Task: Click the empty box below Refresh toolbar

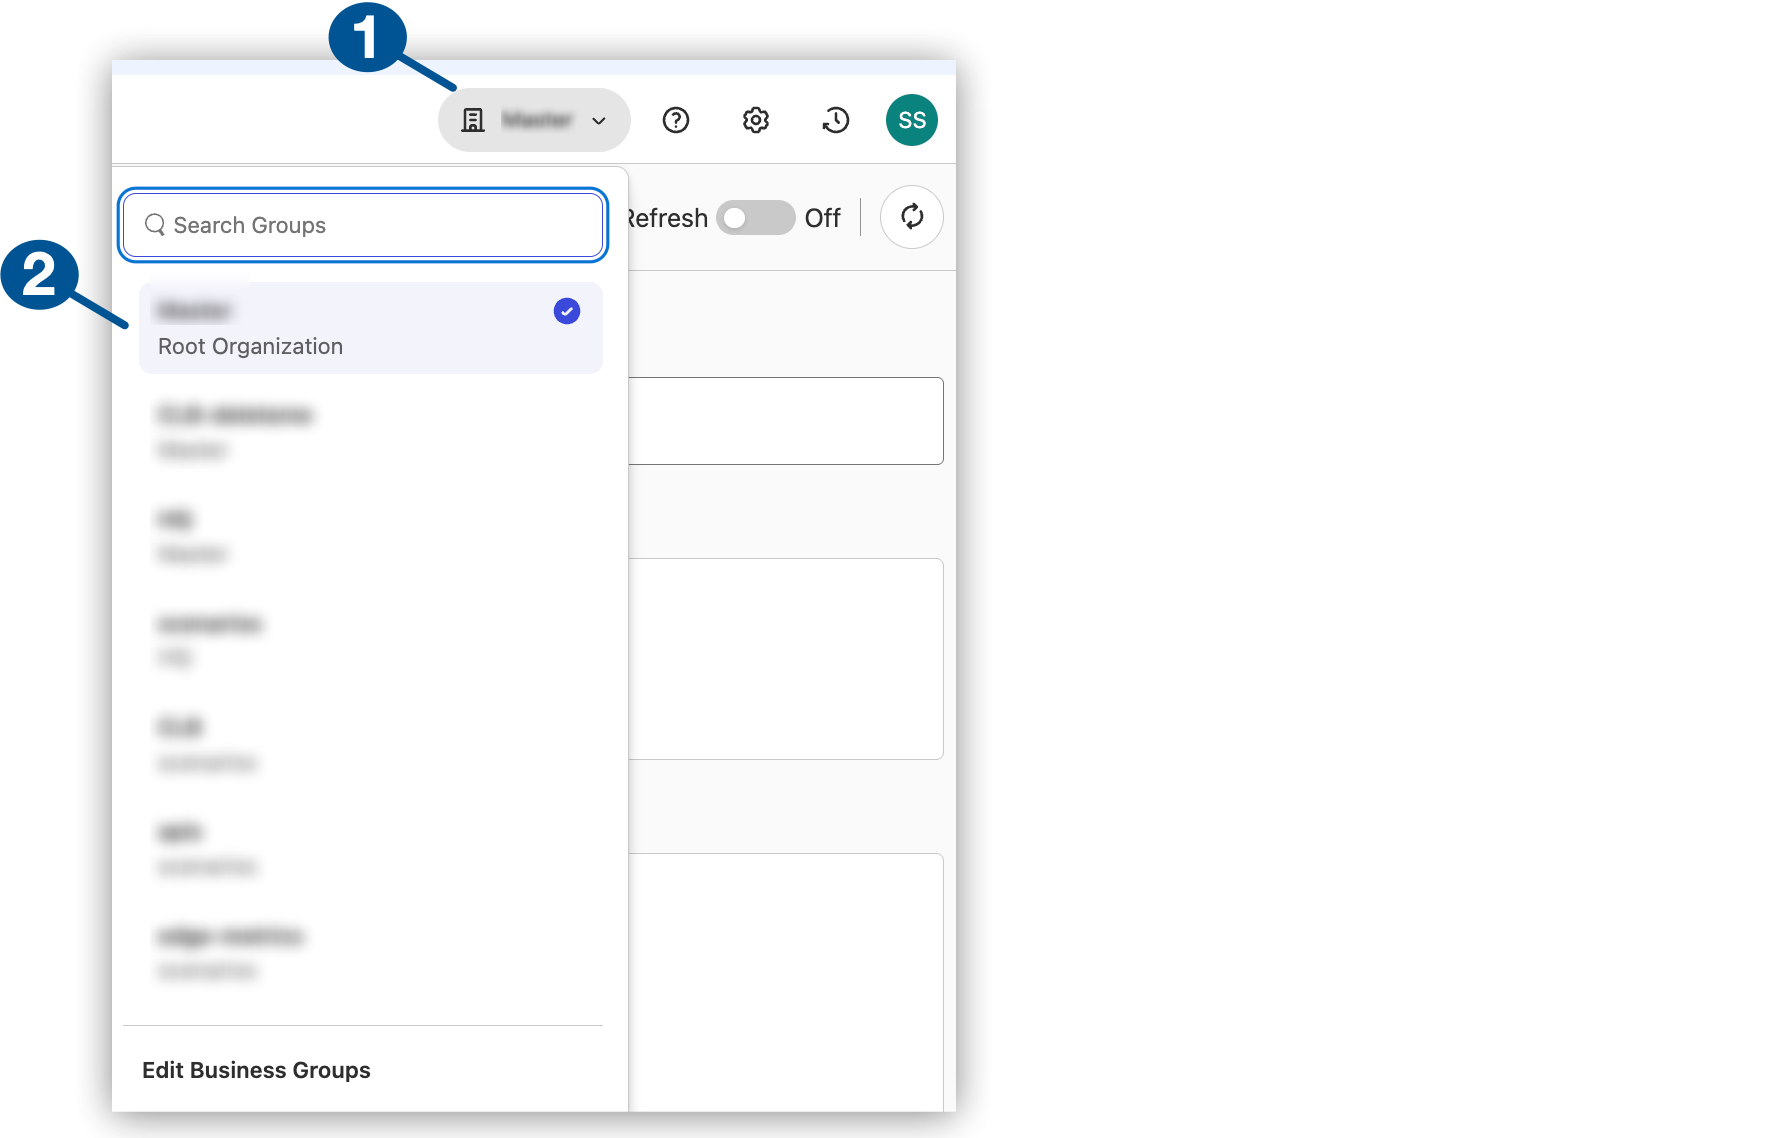Action: [x=786, y=421]
